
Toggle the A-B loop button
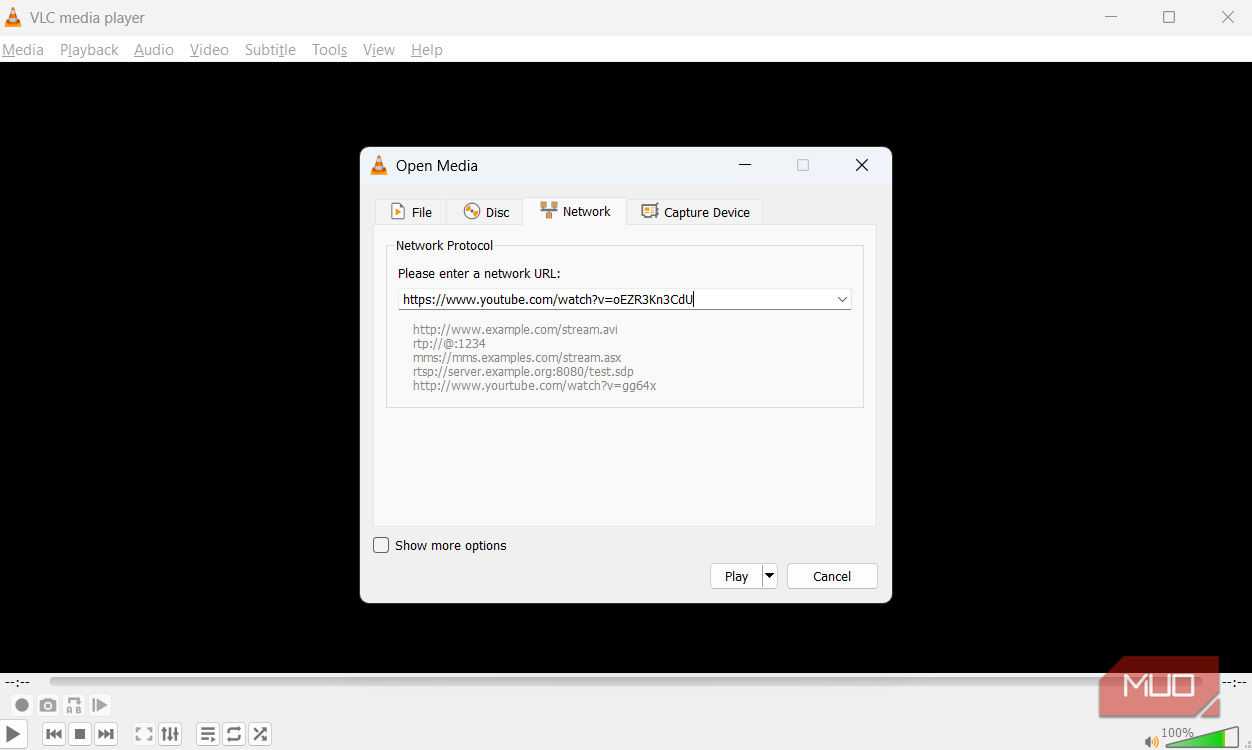(74, 705)
